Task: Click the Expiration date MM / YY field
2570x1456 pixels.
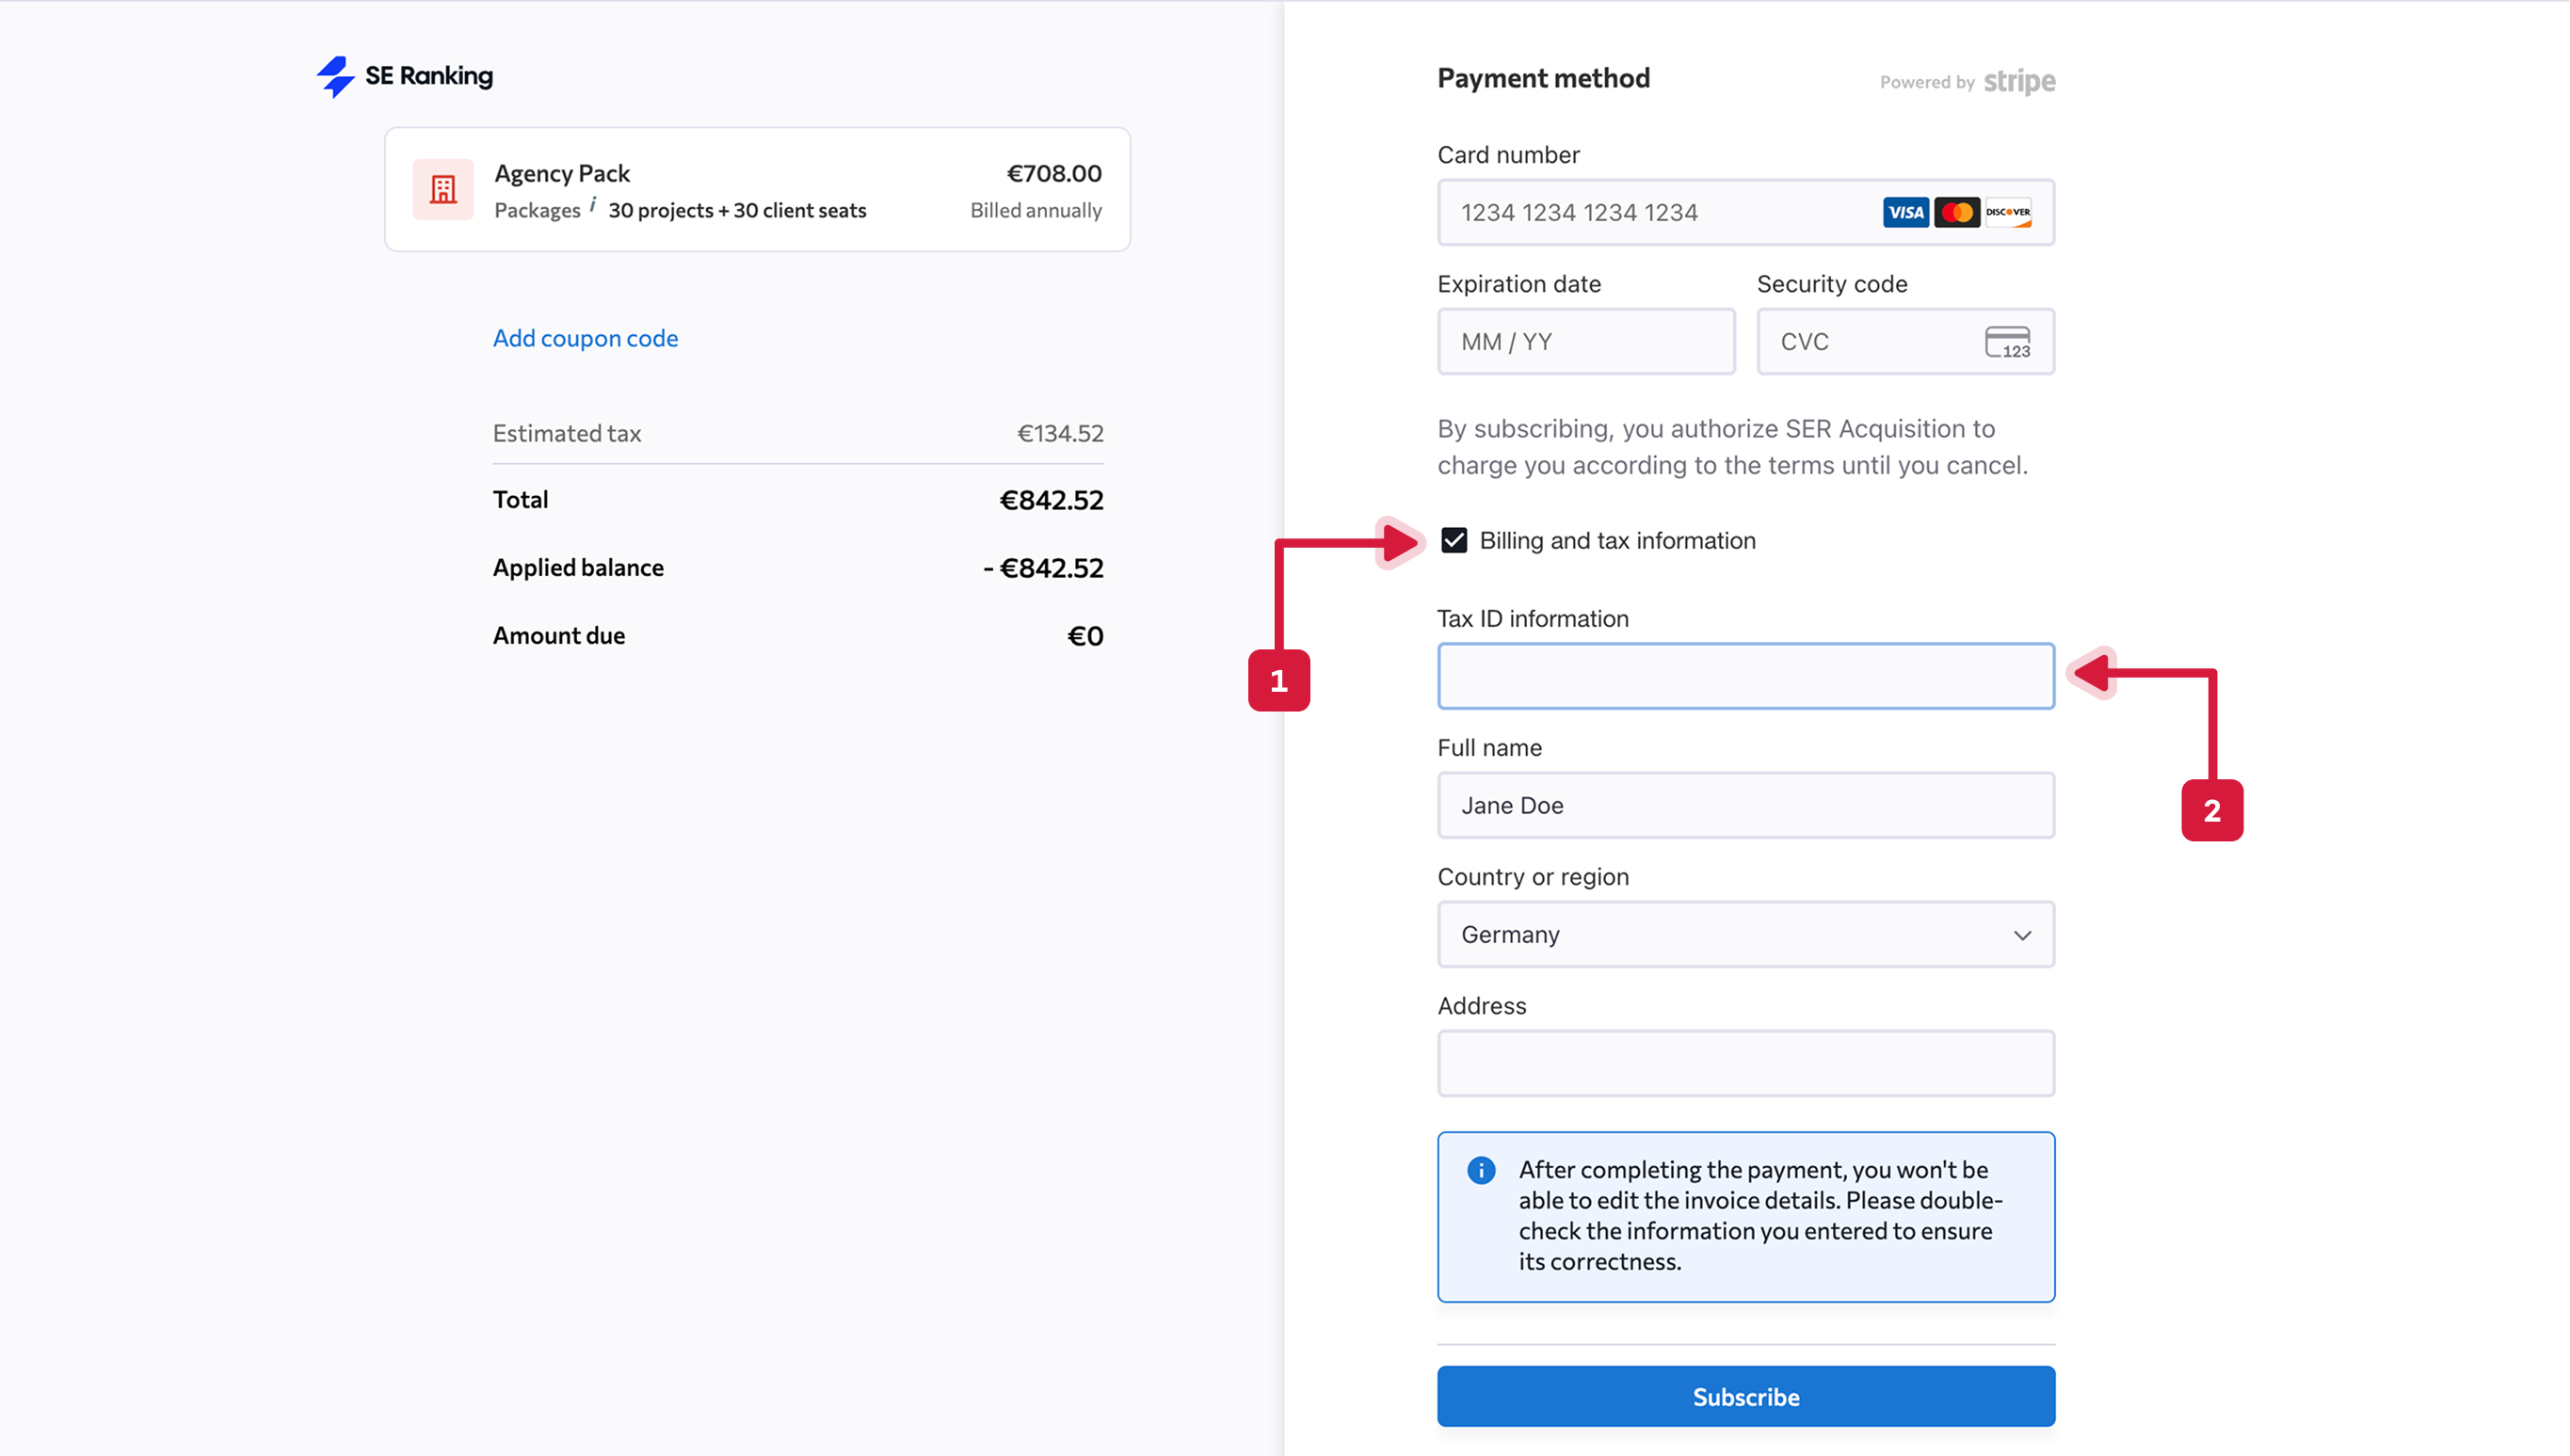Action: pyautogui.click(x=1586, y=342)
